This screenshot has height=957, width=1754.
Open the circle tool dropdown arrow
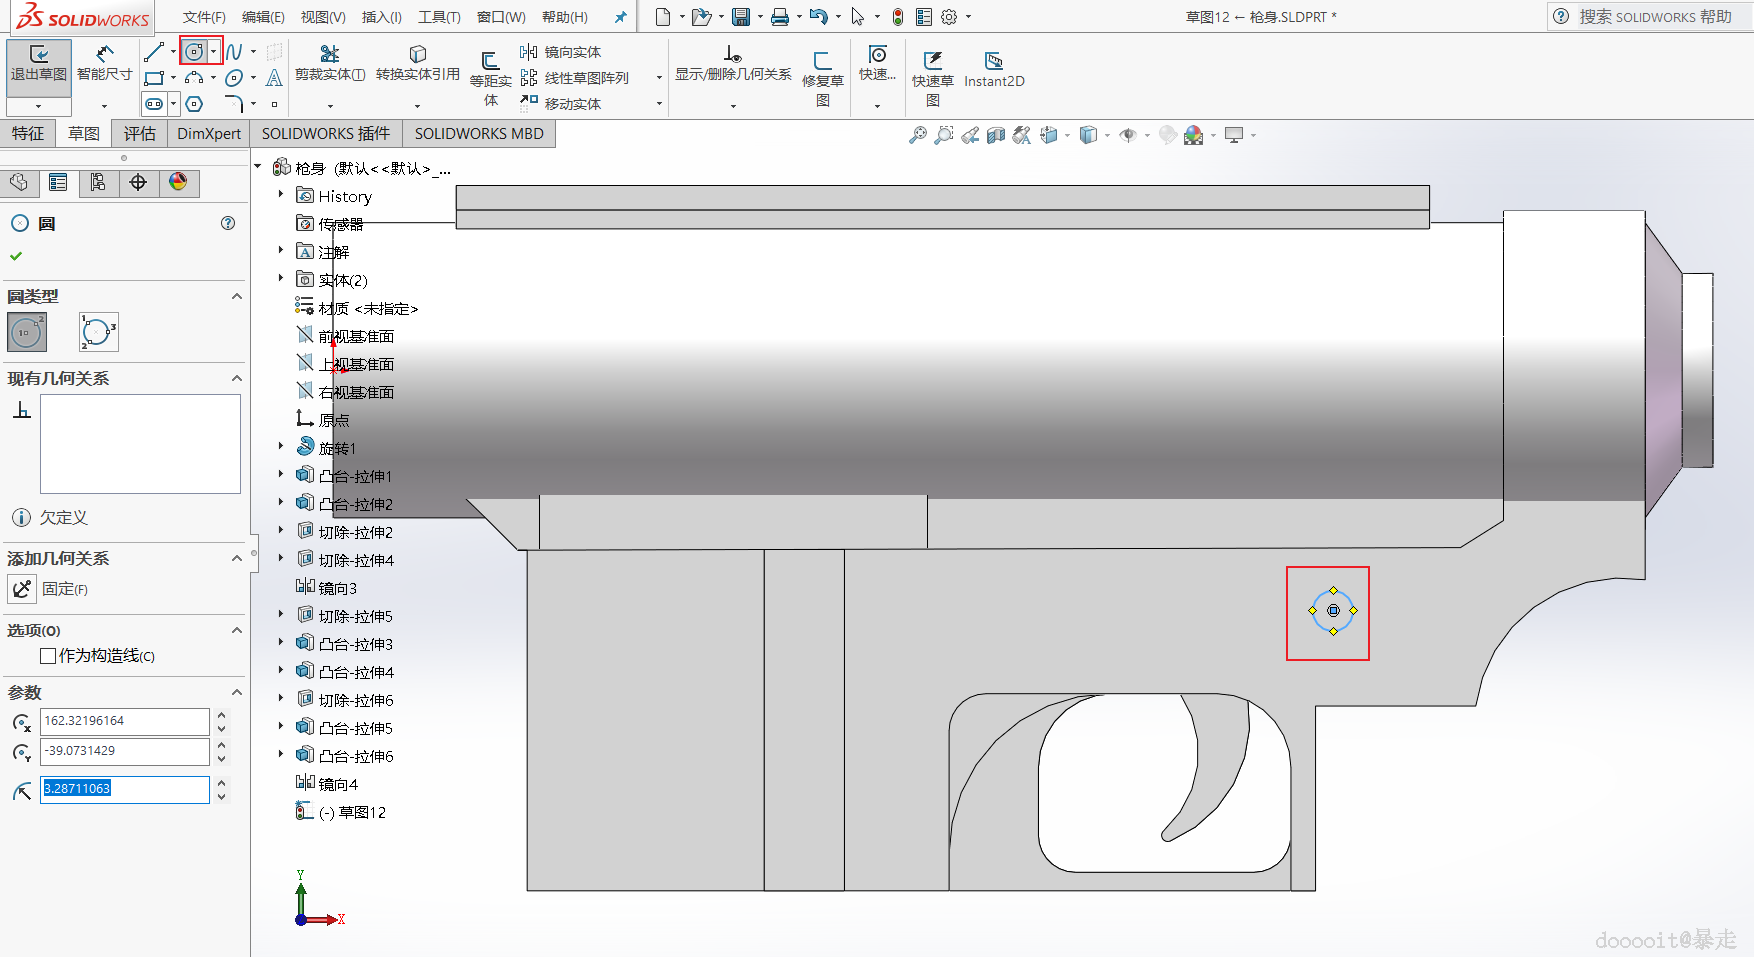pos(213,52)
